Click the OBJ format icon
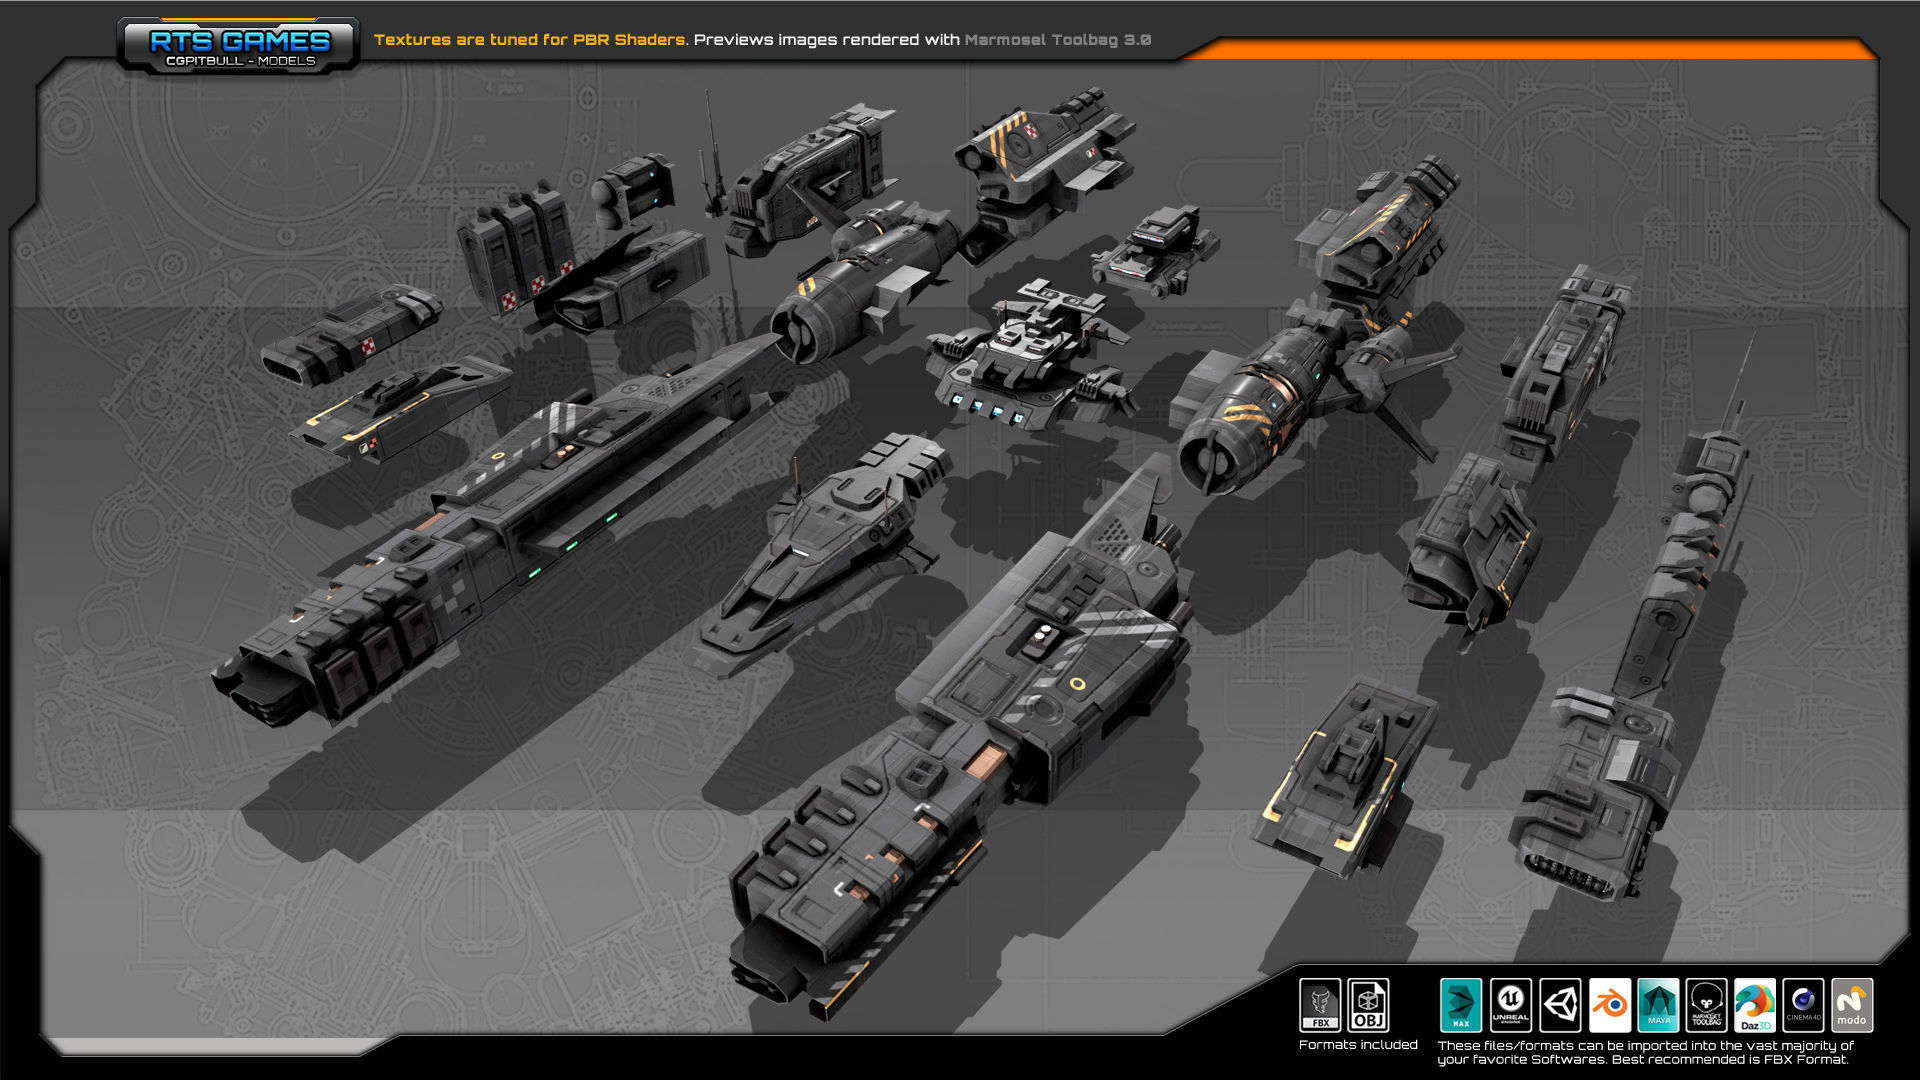Screen dimensions: 1920x1080 [x=1368, y=1004]
